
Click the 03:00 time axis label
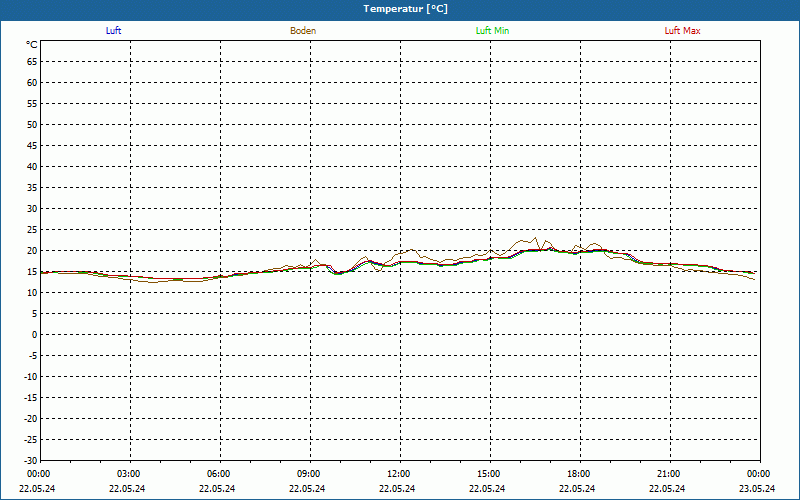[x=129, y=474]
